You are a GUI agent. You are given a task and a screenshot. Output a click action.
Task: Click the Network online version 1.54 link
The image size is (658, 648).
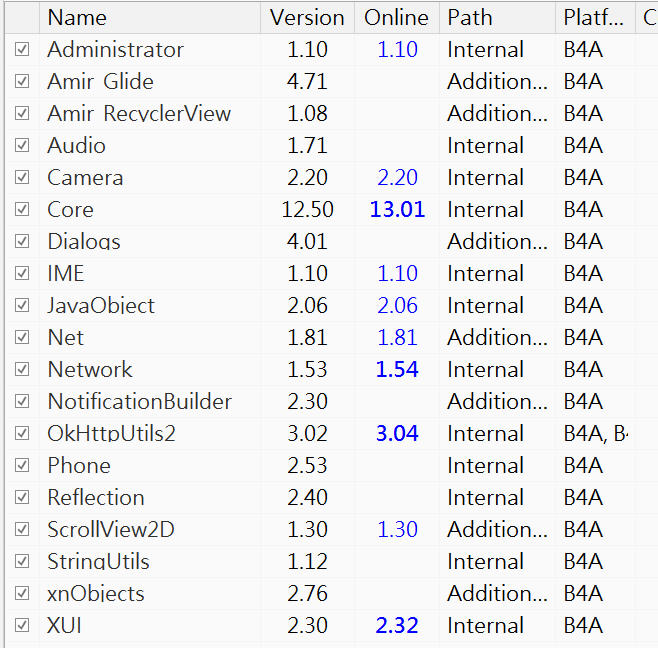(x=397, y=369)
